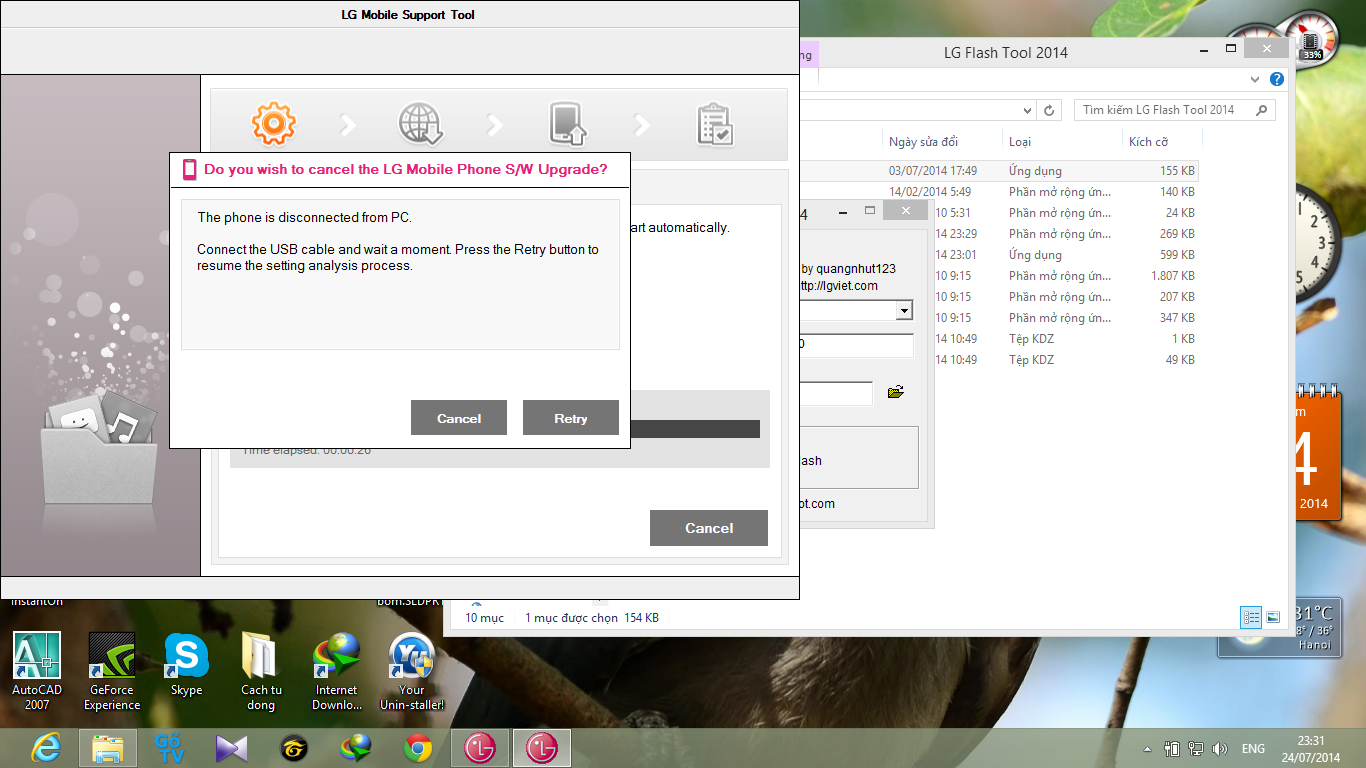Viewport: 1366px width, 768px height.
Task: Switch the ENG input language indicator
Action: click(x=1253, y=749)
